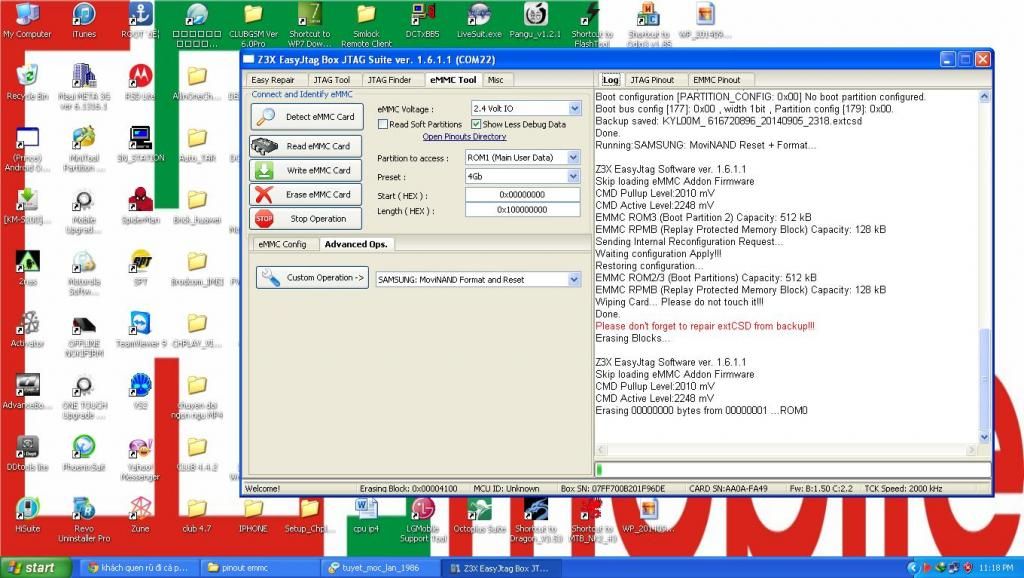Open the Yahoo Messenger desktop icon
The image size is (1024, 578).
tap(140, 458)
